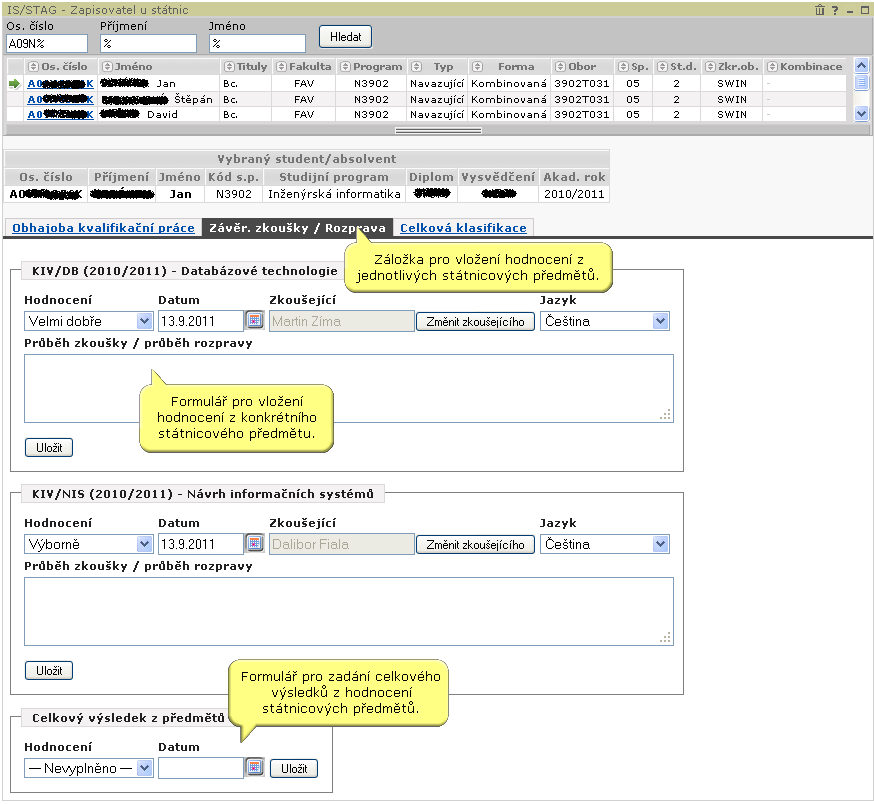Select the Závěr. zkoušky / Rozprava tab
Screen dimensions: 874x804
pyautogui.click(x=297, y=228)
